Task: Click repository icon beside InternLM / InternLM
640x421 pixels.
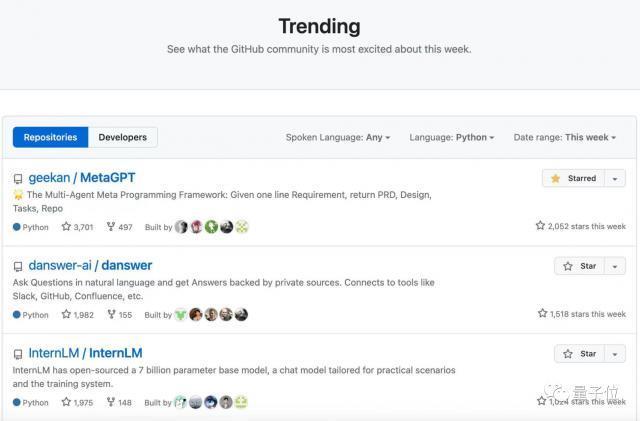Action: click(18, 354)
